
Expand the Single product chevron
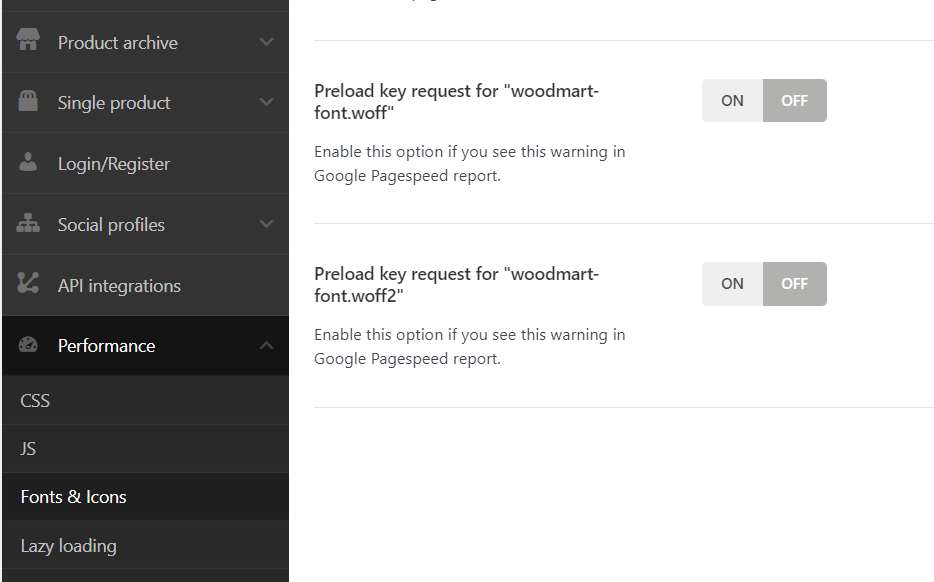266,102
